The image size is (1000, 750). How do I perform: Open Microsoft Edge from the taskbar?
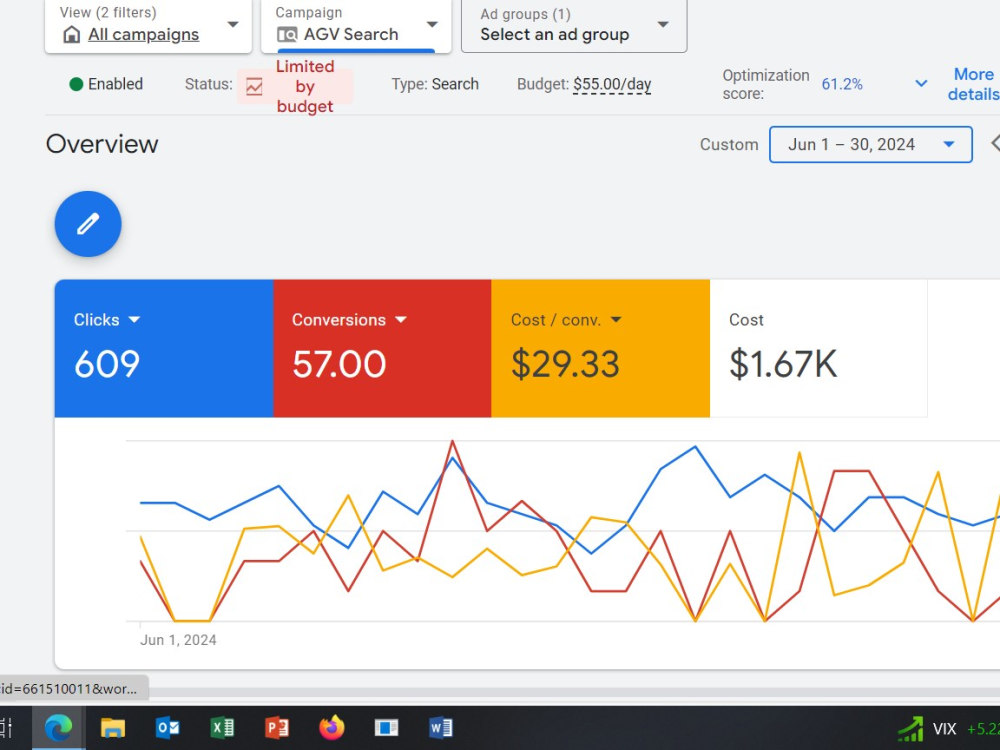(x=58, y=728)
